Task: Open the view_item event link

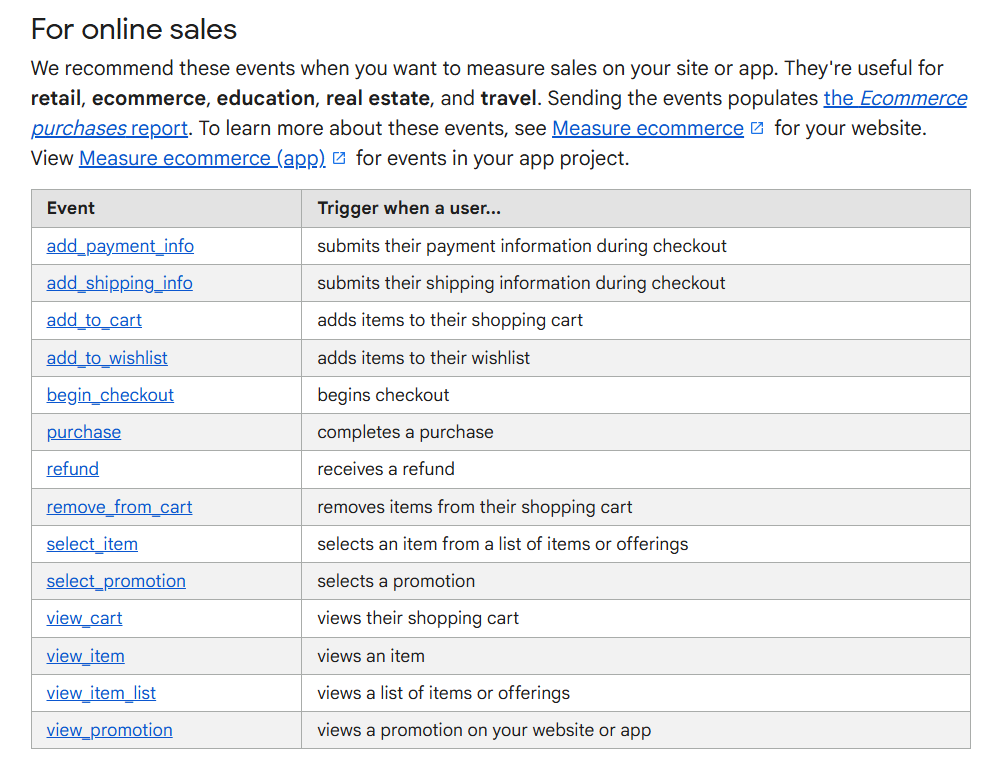Action: (85, 656)
